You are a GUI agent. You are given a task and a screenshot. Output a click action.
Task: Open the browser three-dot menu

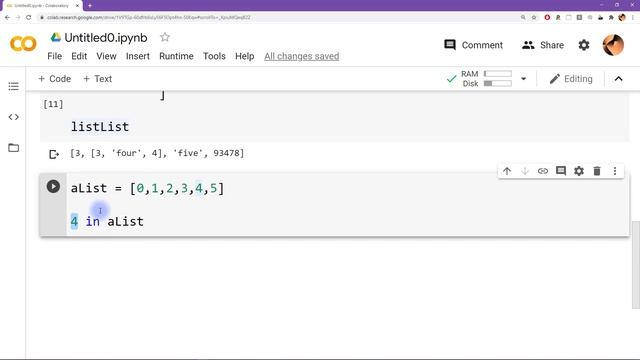coord(633,18)
